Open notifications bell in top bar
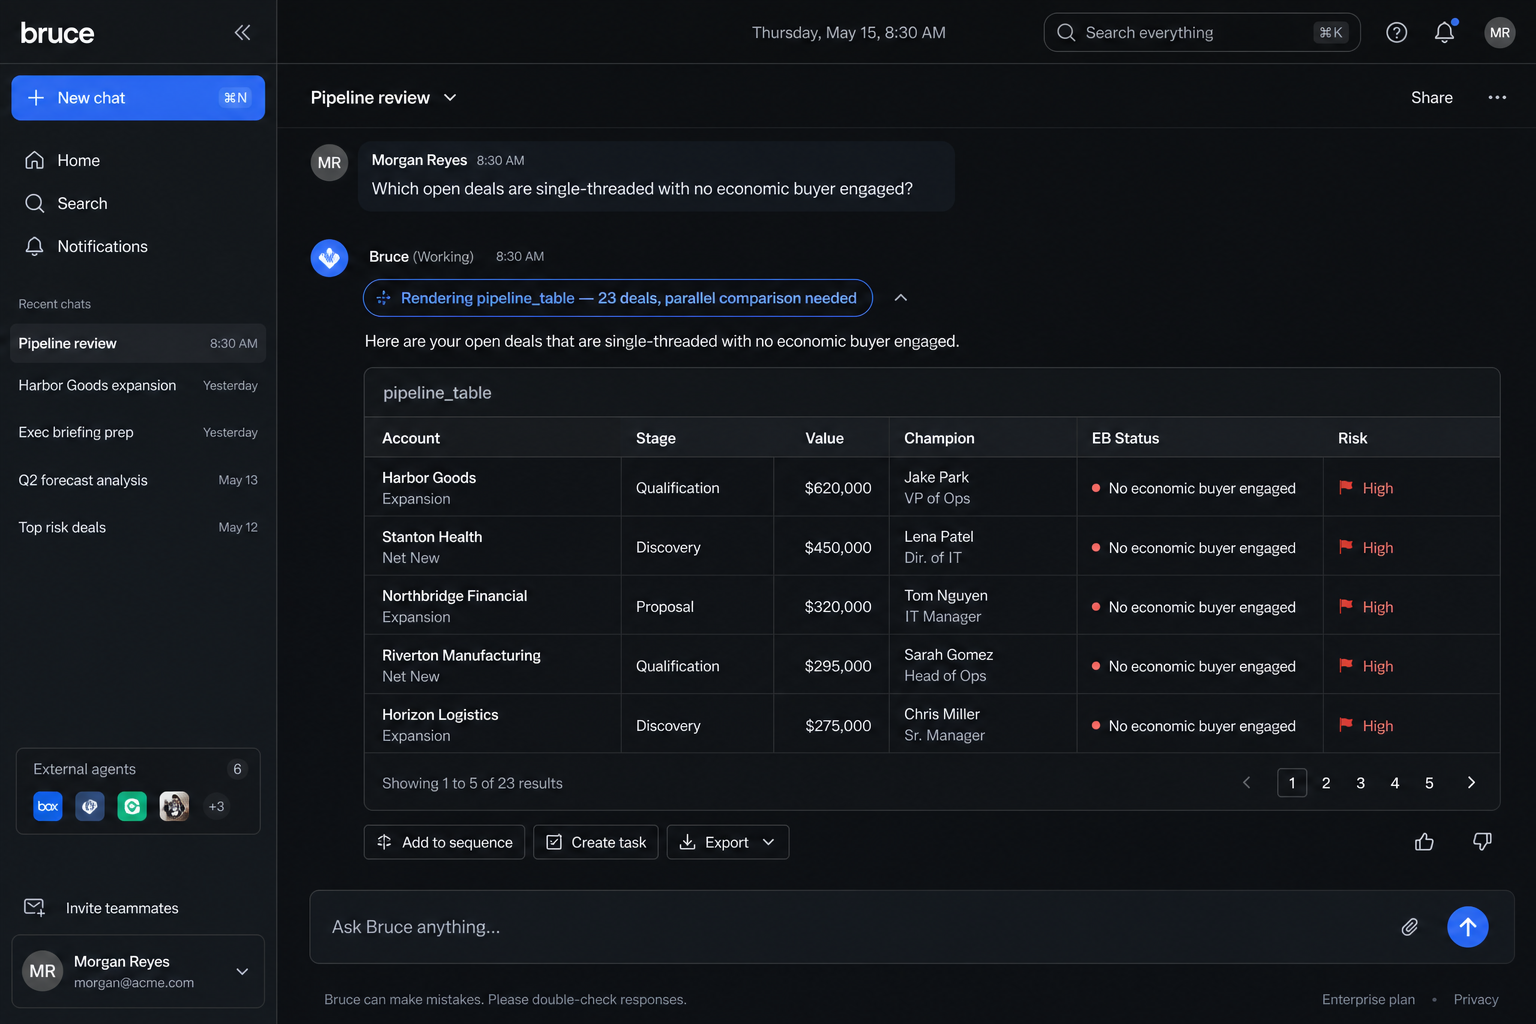1536x1024 pixels. 1444,32
